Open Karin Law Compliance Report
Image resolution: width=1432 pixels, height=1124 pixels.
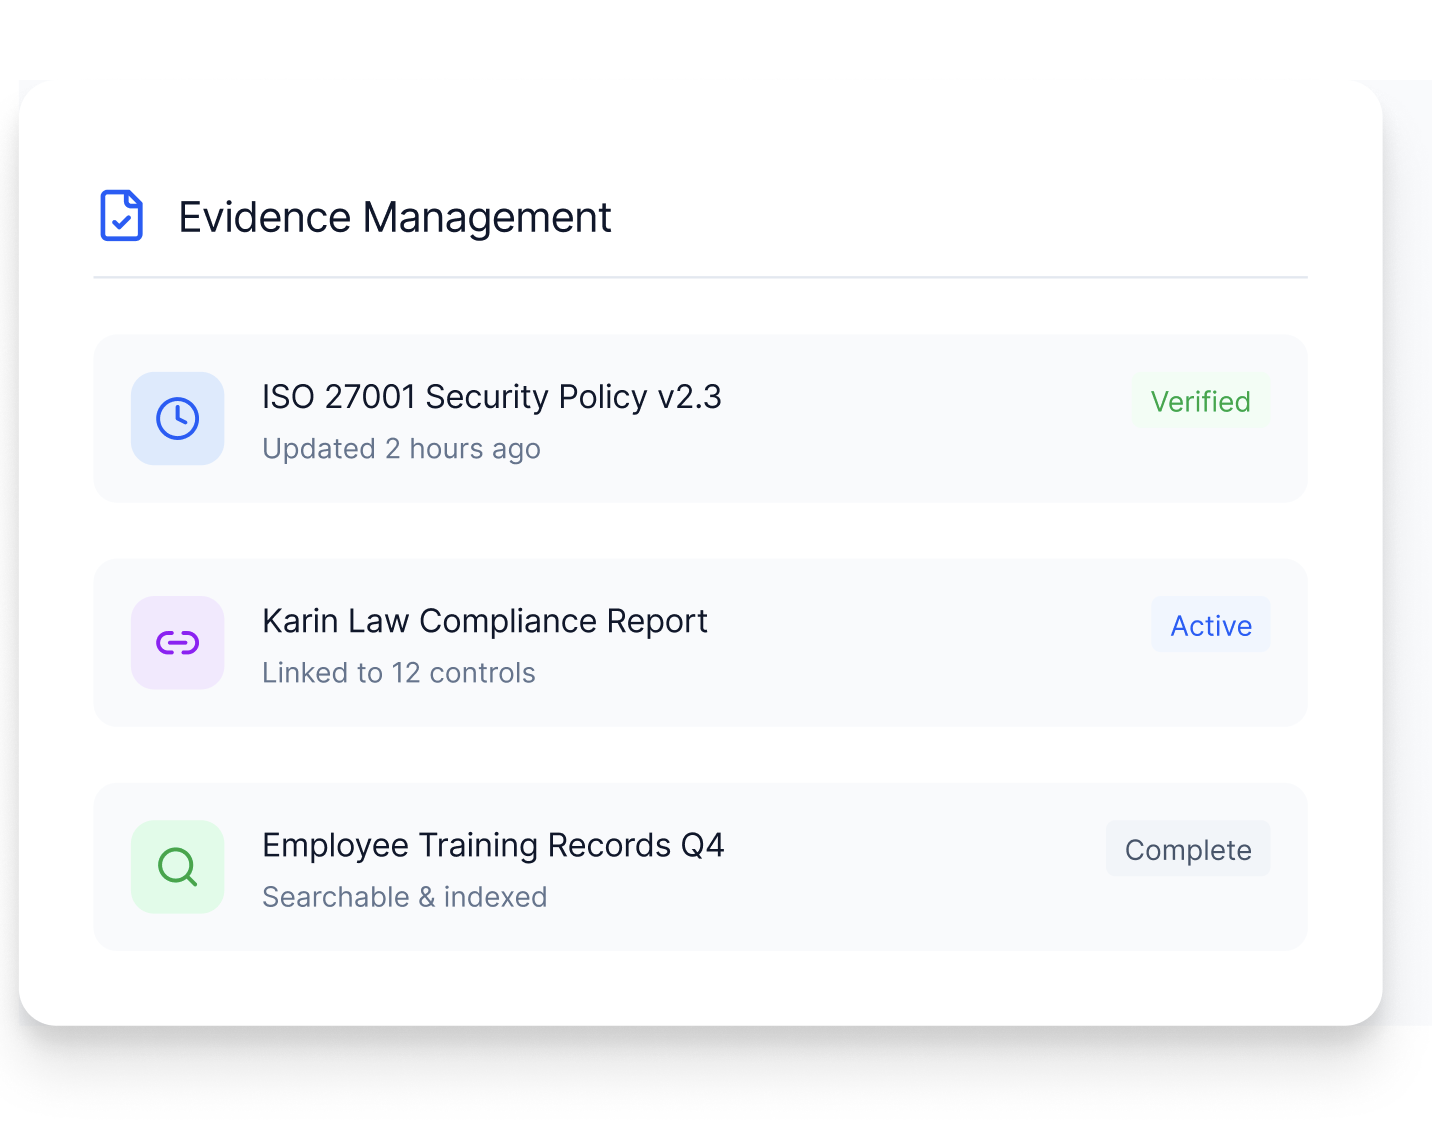coord(484,621)
